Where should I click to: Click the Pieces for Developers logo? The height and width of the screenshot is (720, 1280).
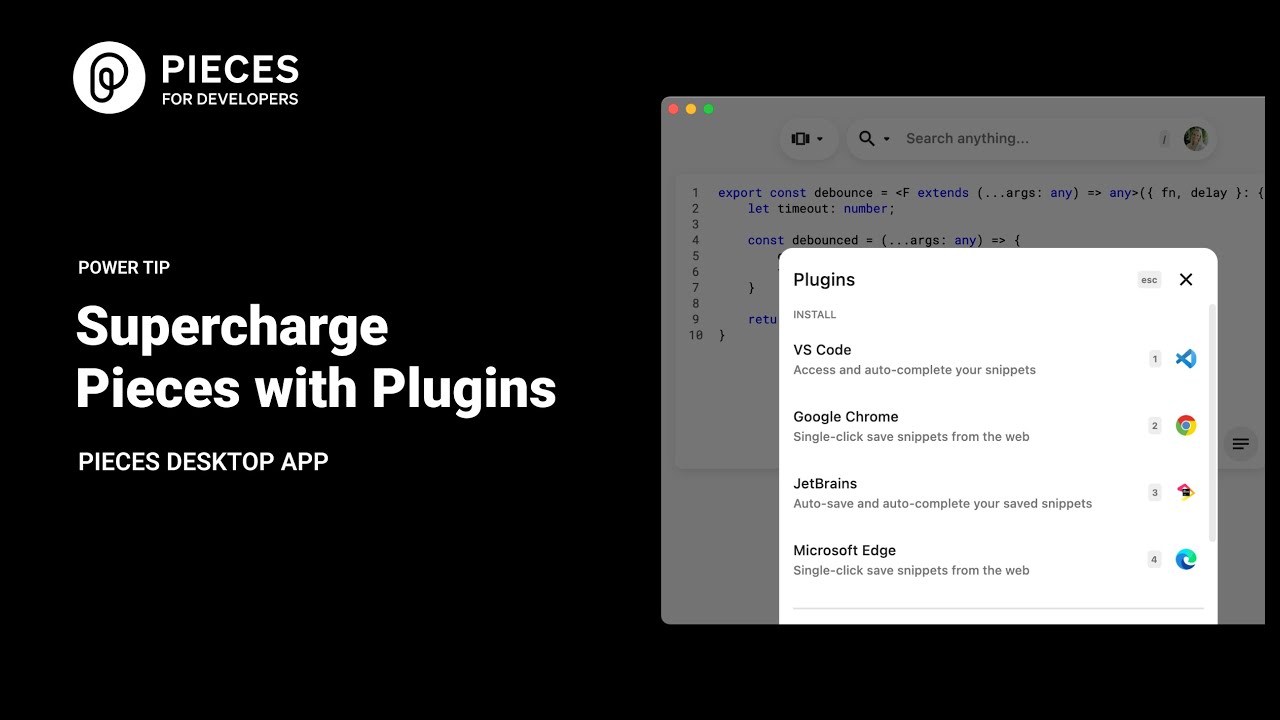pyautogui.click(x=186, y=77)
